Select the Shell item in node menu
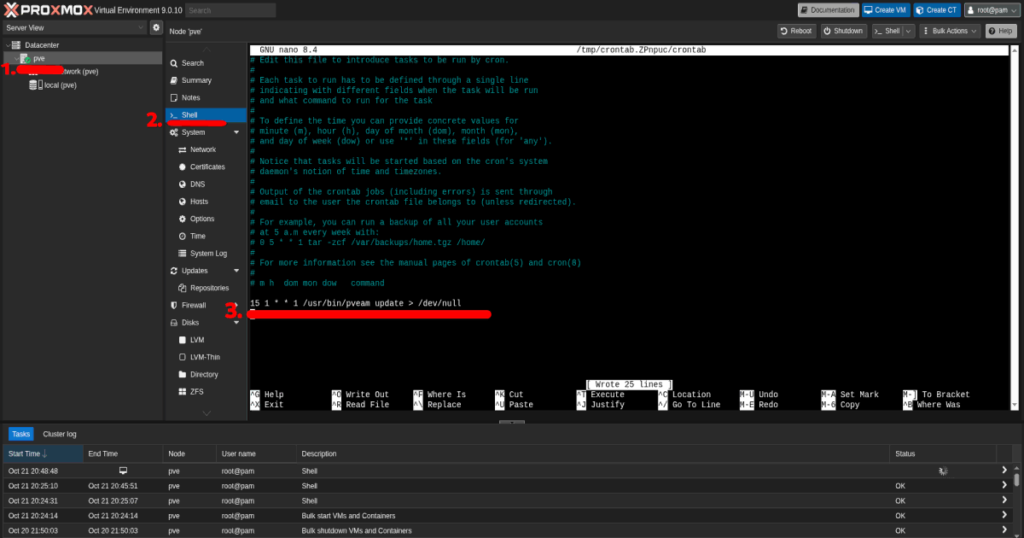The image size is (1024, 538). (189, 115)
